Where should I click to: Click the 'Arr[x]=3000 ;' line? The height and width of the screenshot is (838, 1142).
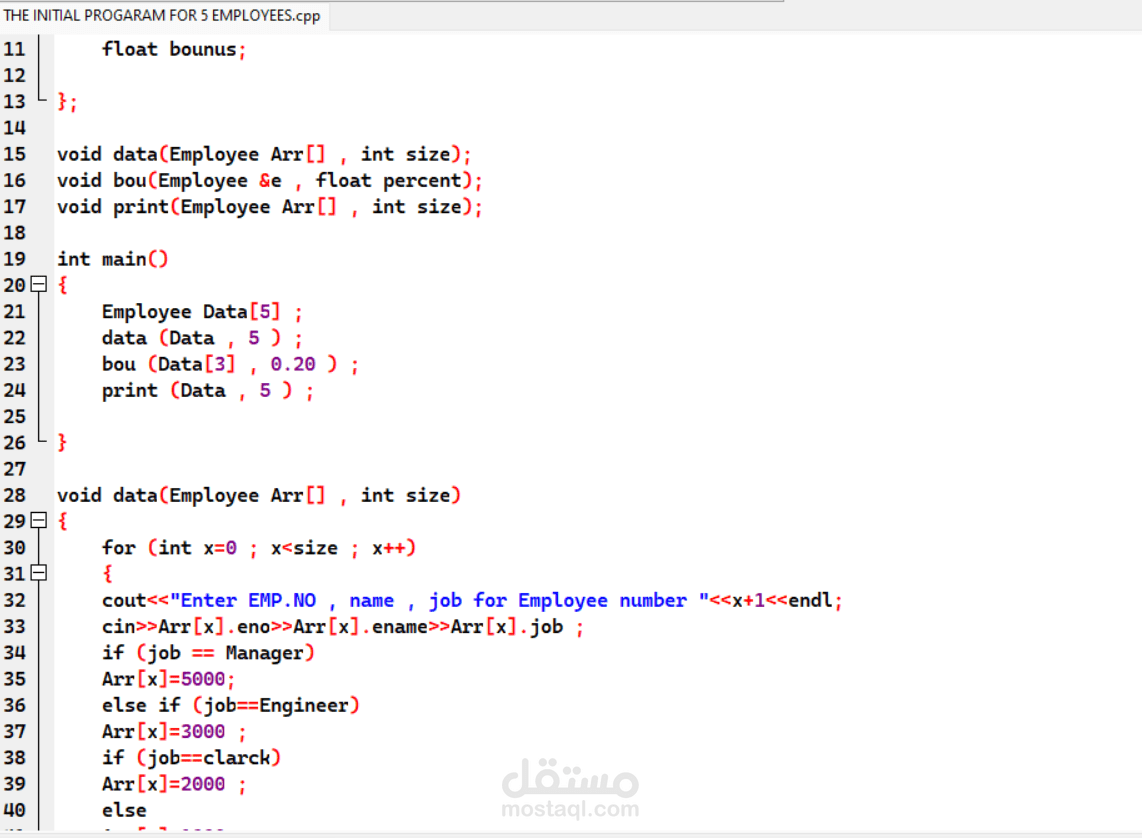pos(174,731)
